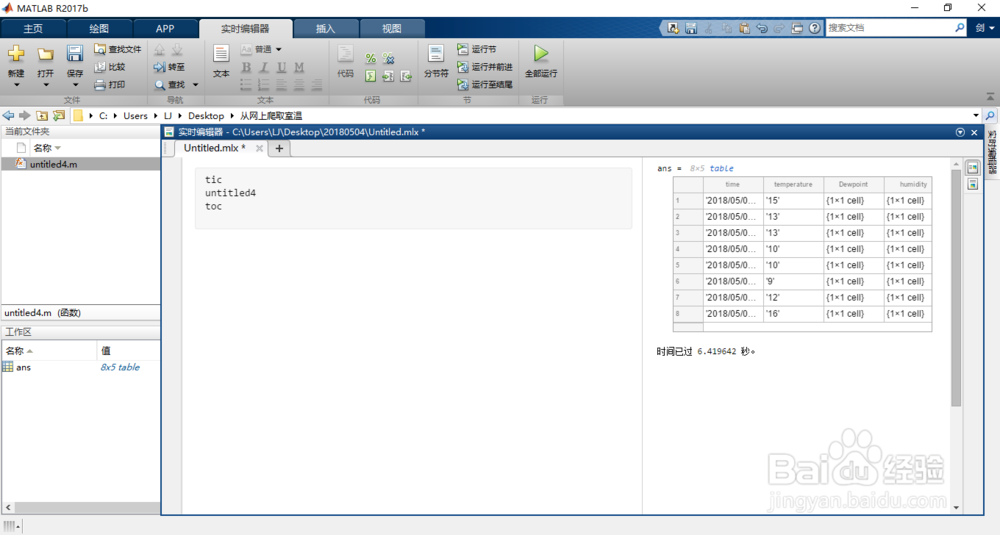Click the comment percent icon
This screenshot has height=535, width=1000.
tap(371, 59)
